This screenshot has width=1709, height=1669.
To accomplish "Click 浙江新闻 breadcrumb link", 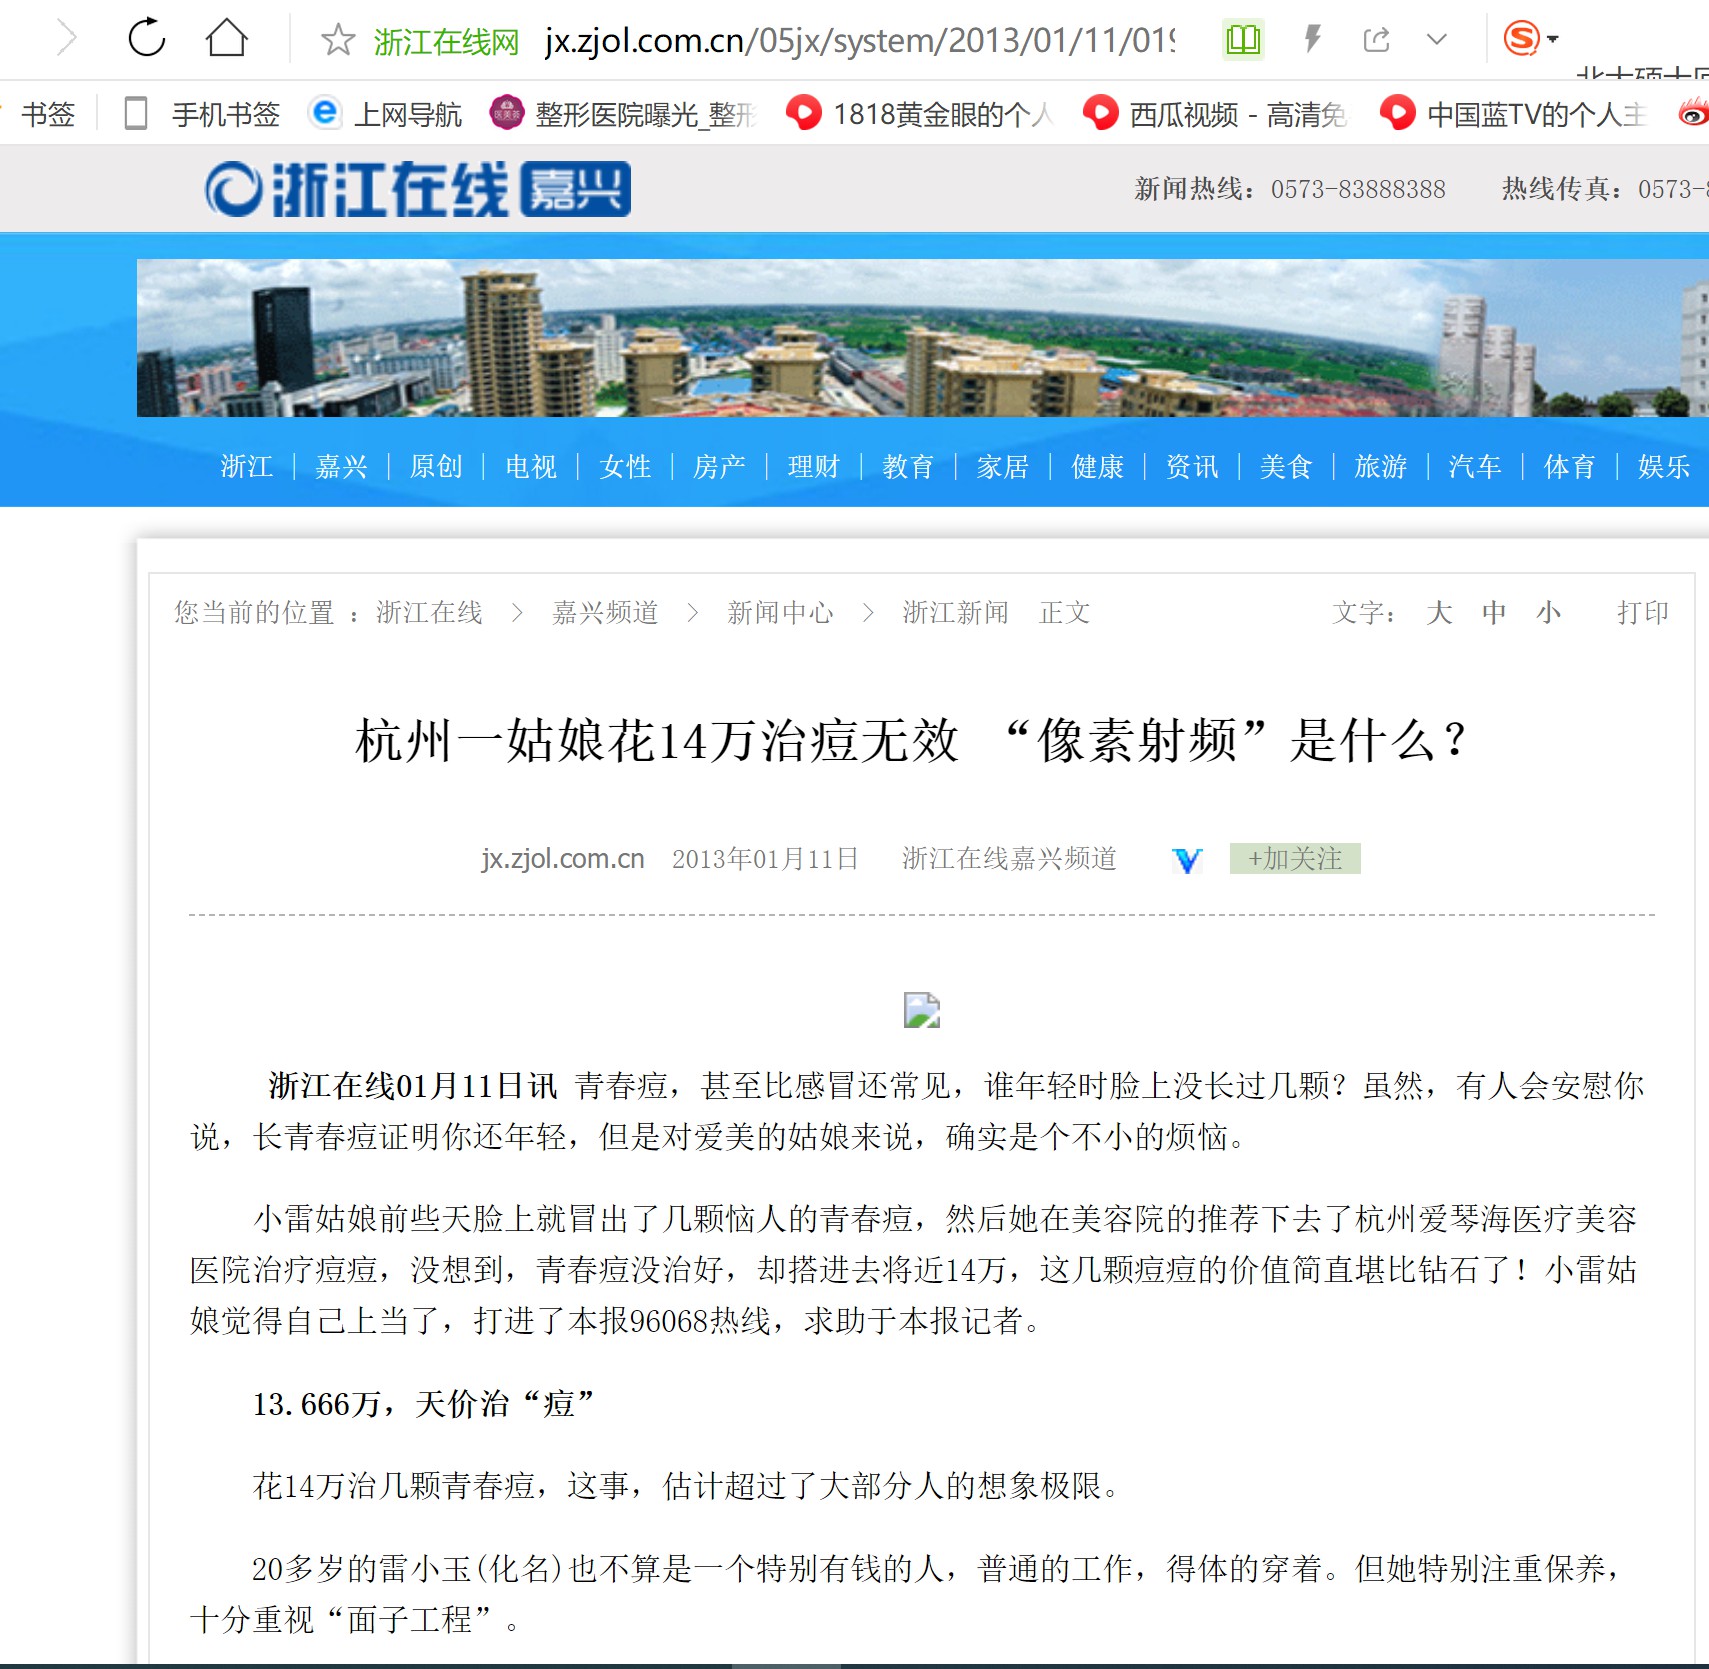I will click(956, 612).
